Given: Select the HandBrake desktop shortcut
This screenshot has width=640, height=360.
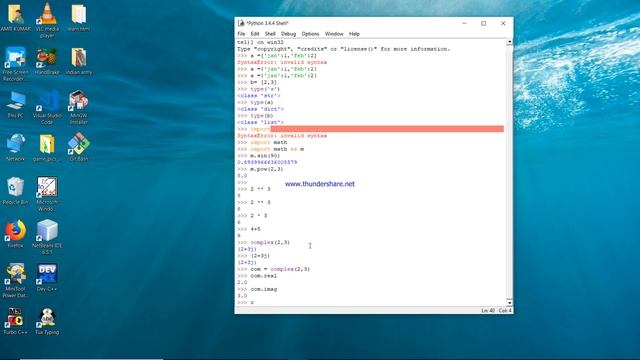Looking at the screenshot, I should 47,61.
